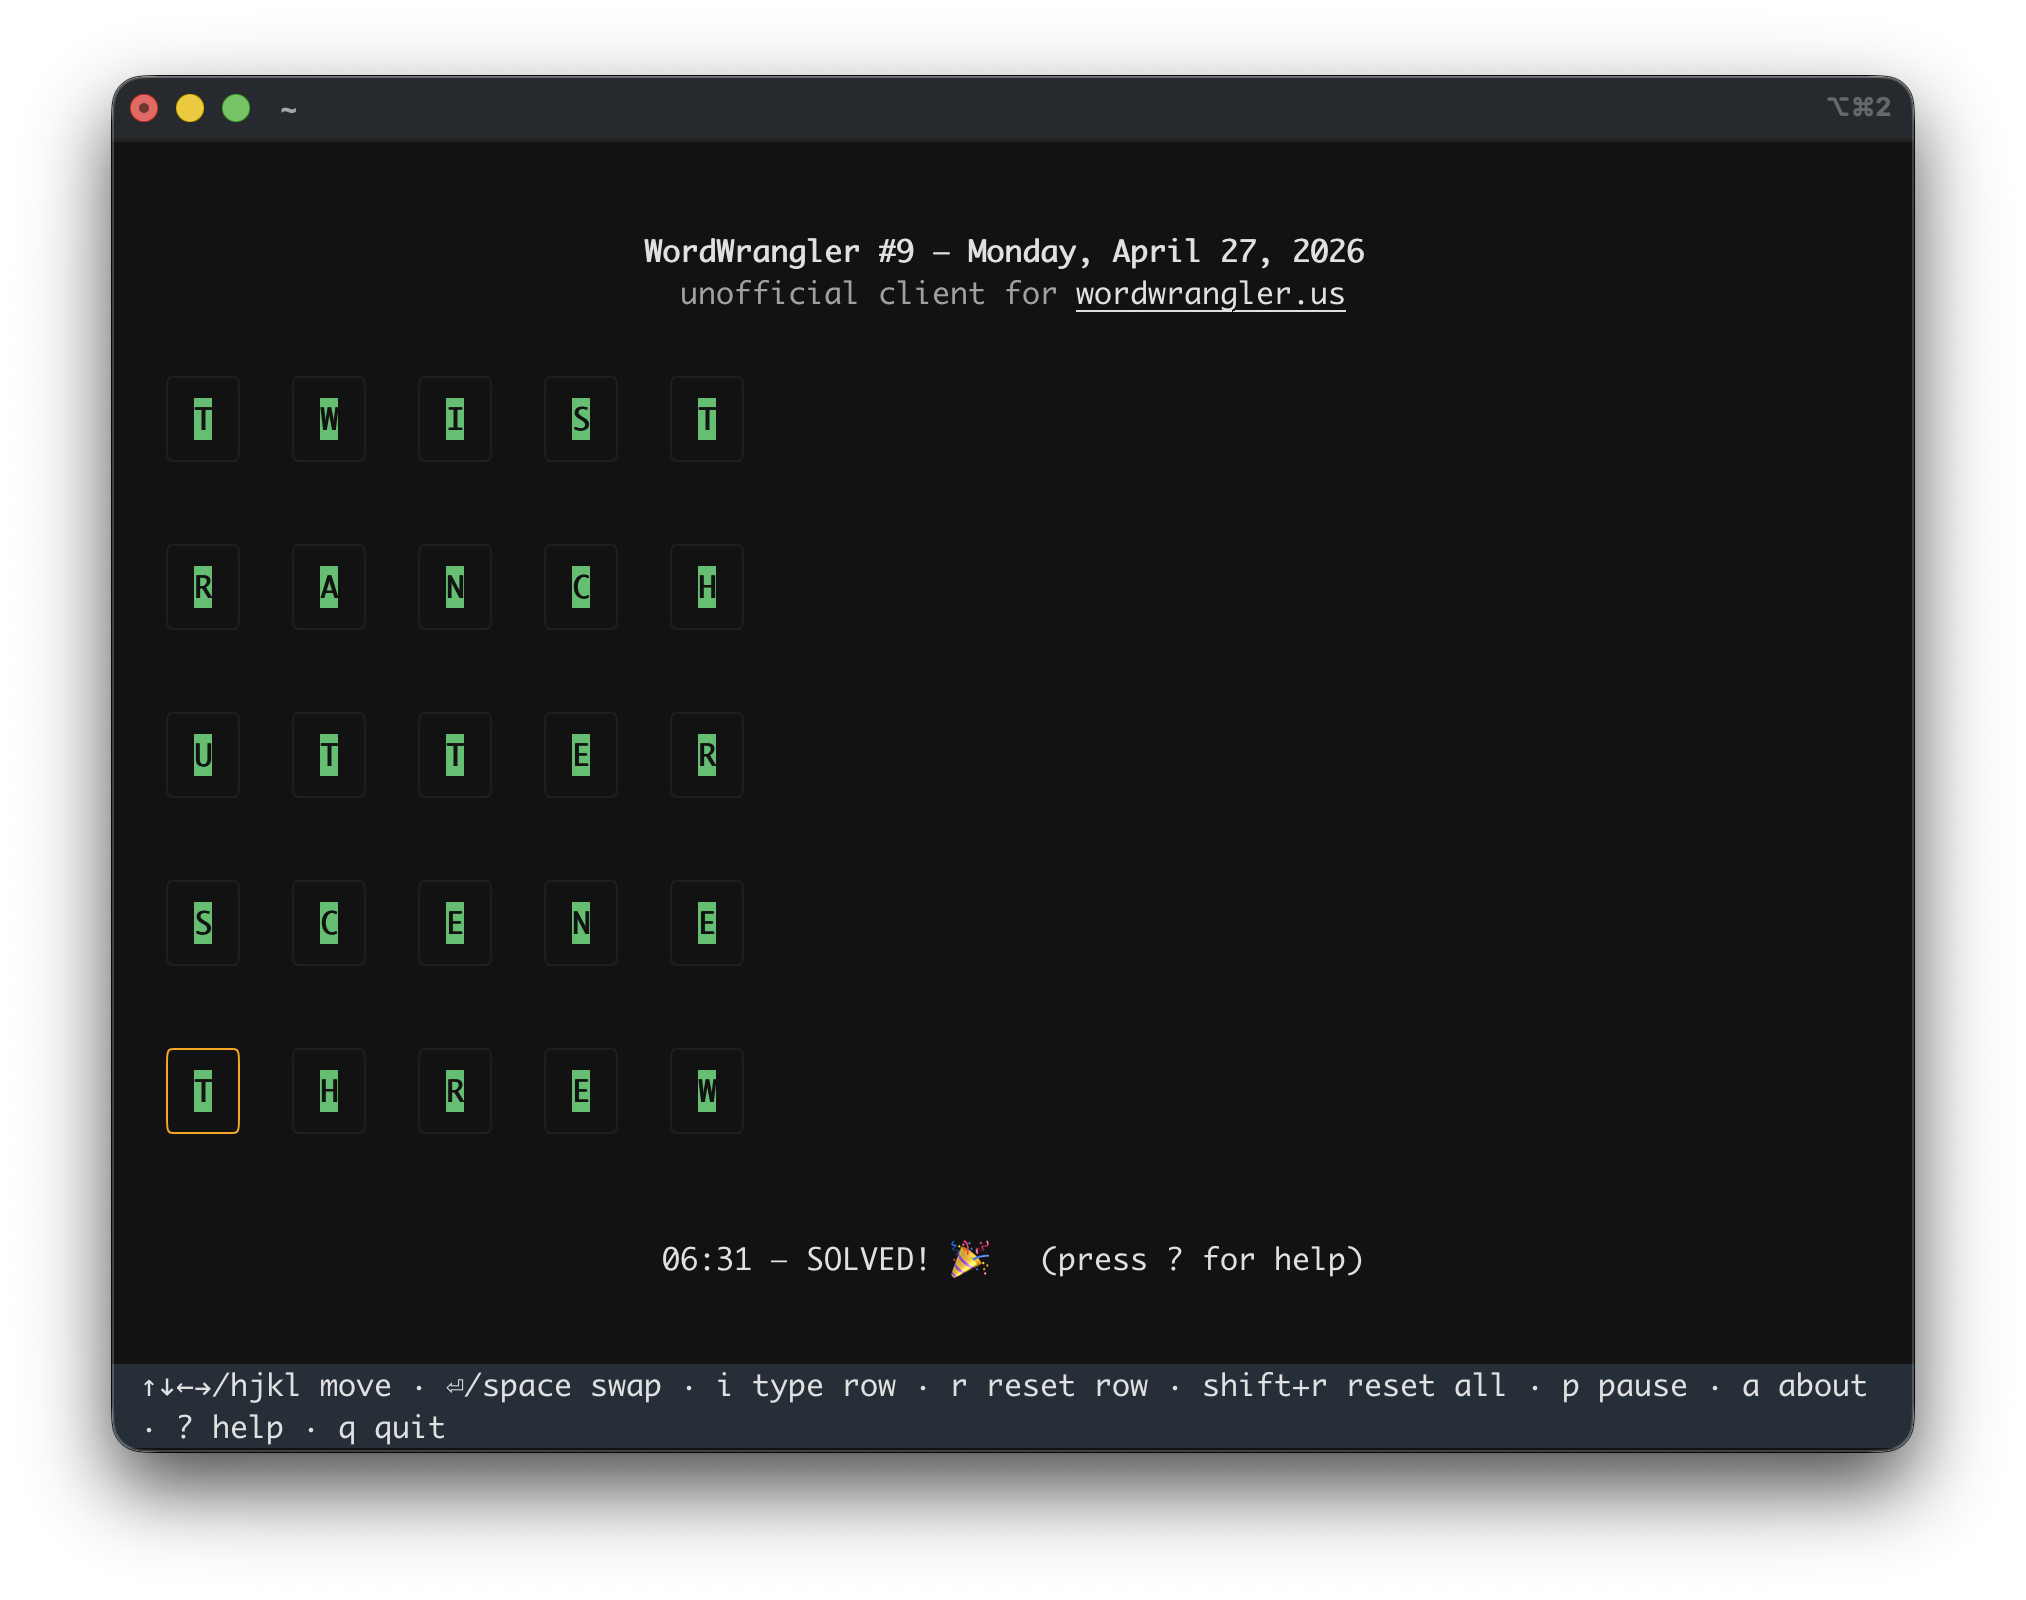The image size is (2026, 1600).
Task: Click the '(press ? for help)' hint
Action: point(1202,1259)
